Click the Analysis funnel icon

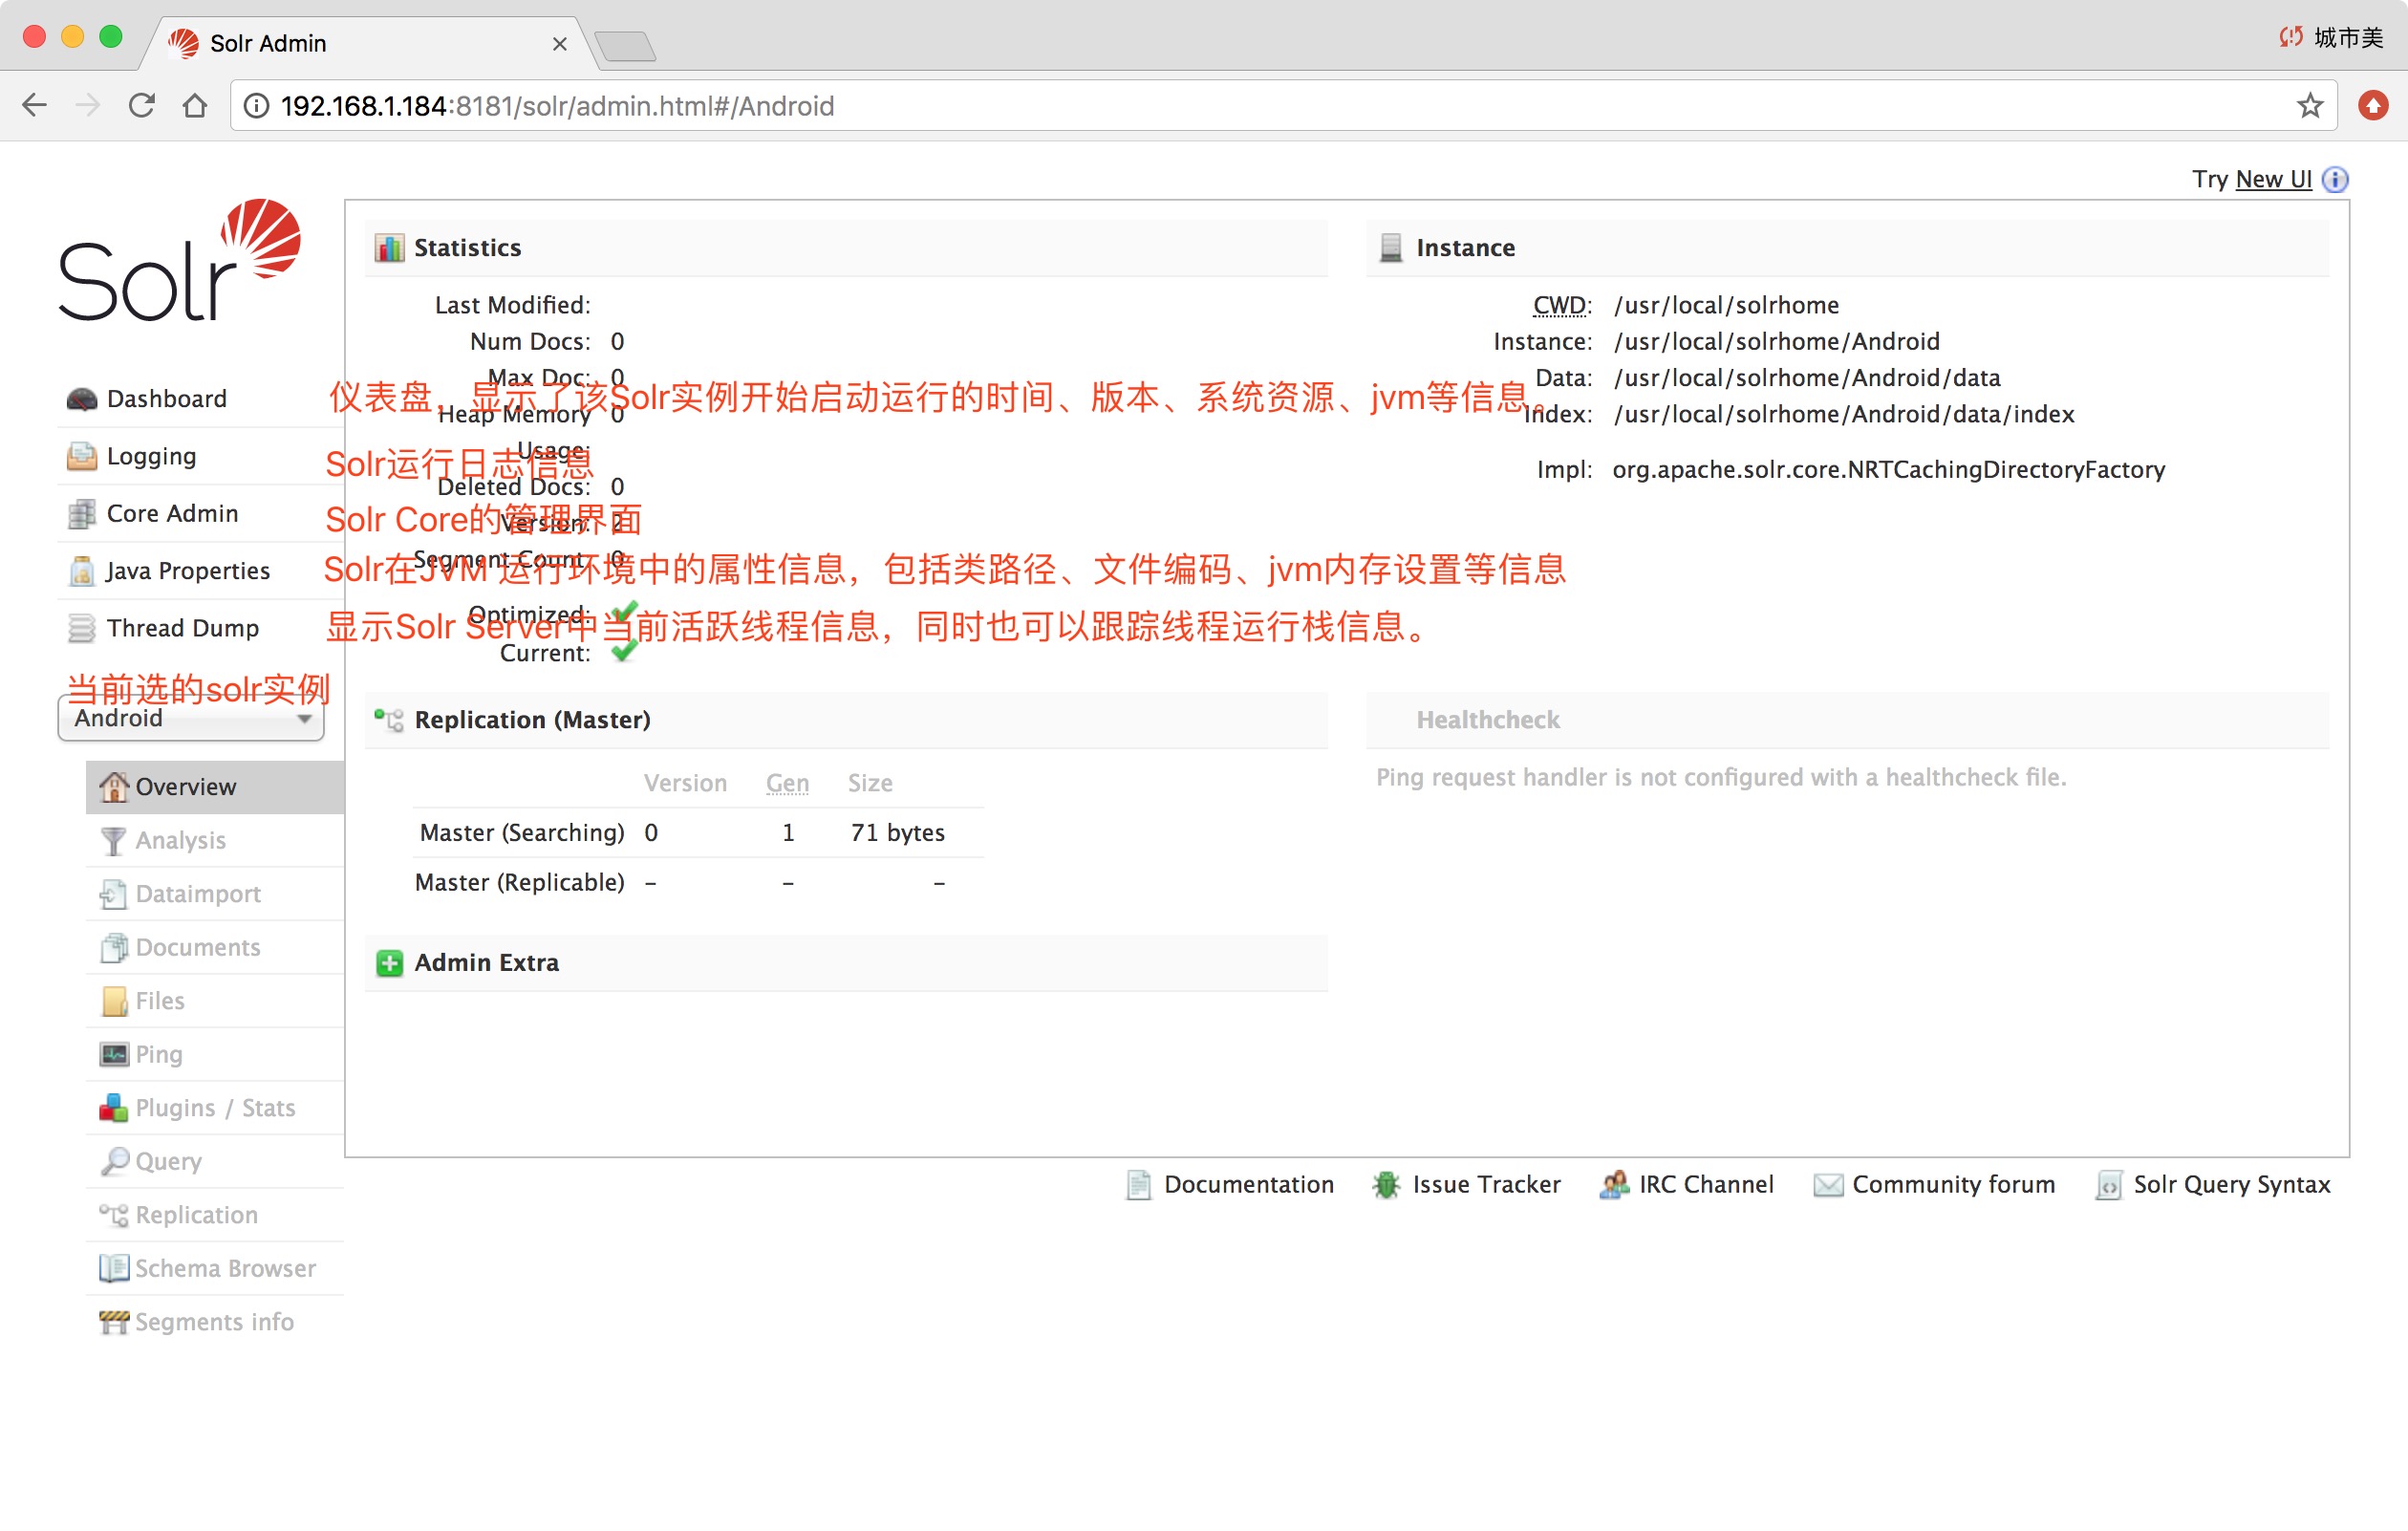[113, 841]
